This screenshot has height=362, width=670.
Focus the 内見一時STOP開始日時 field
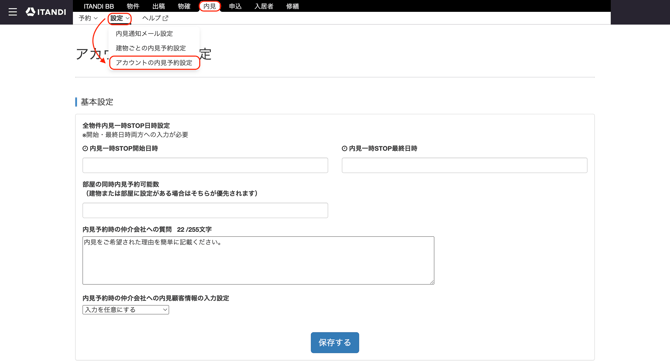tap(205, 165)
